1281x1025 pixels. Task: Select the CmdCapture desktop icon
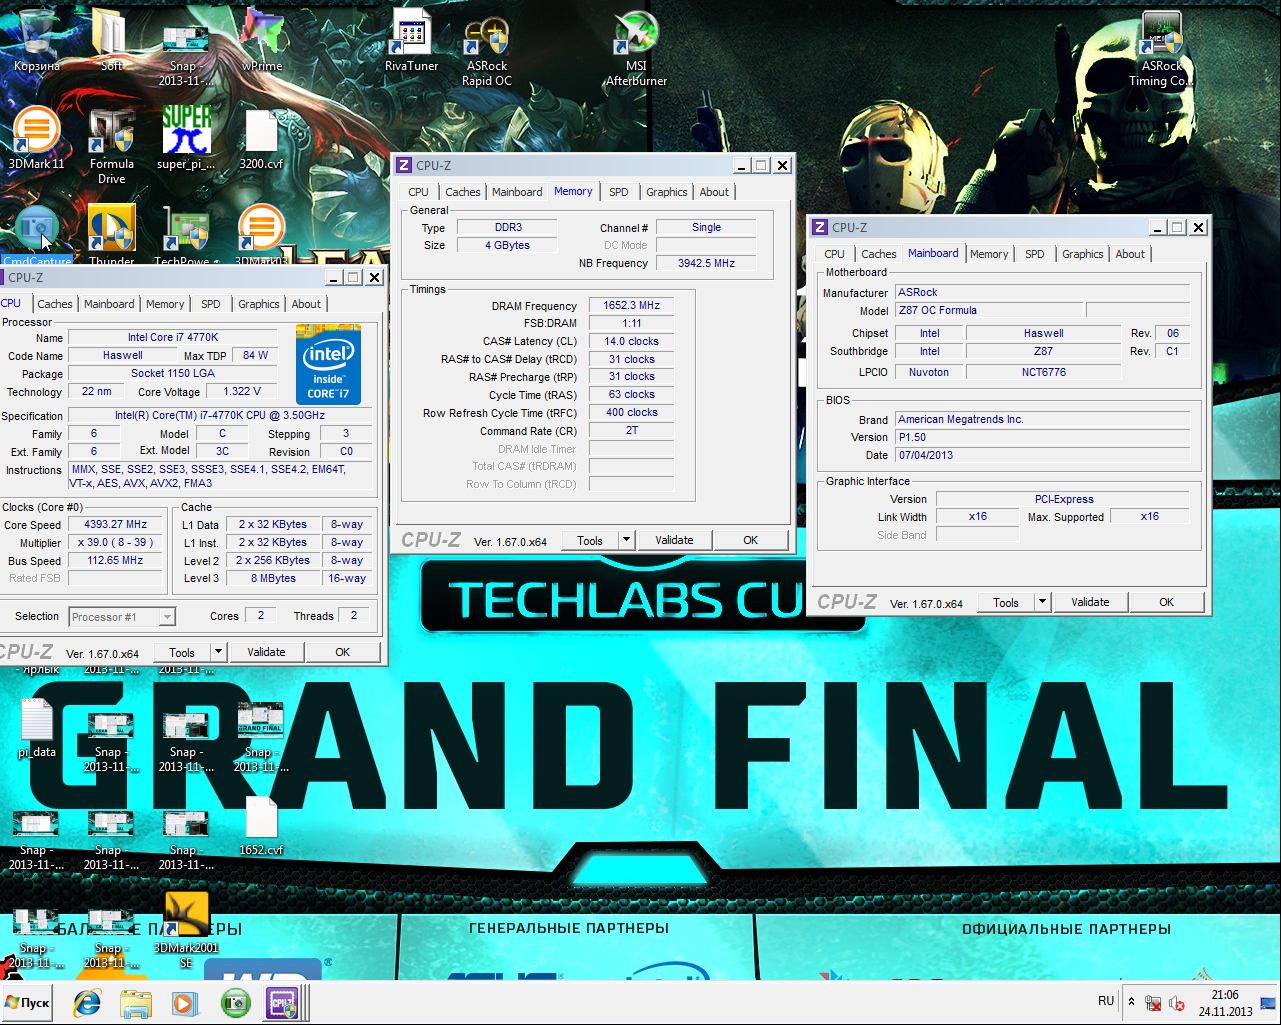click(x=37, y=236)
